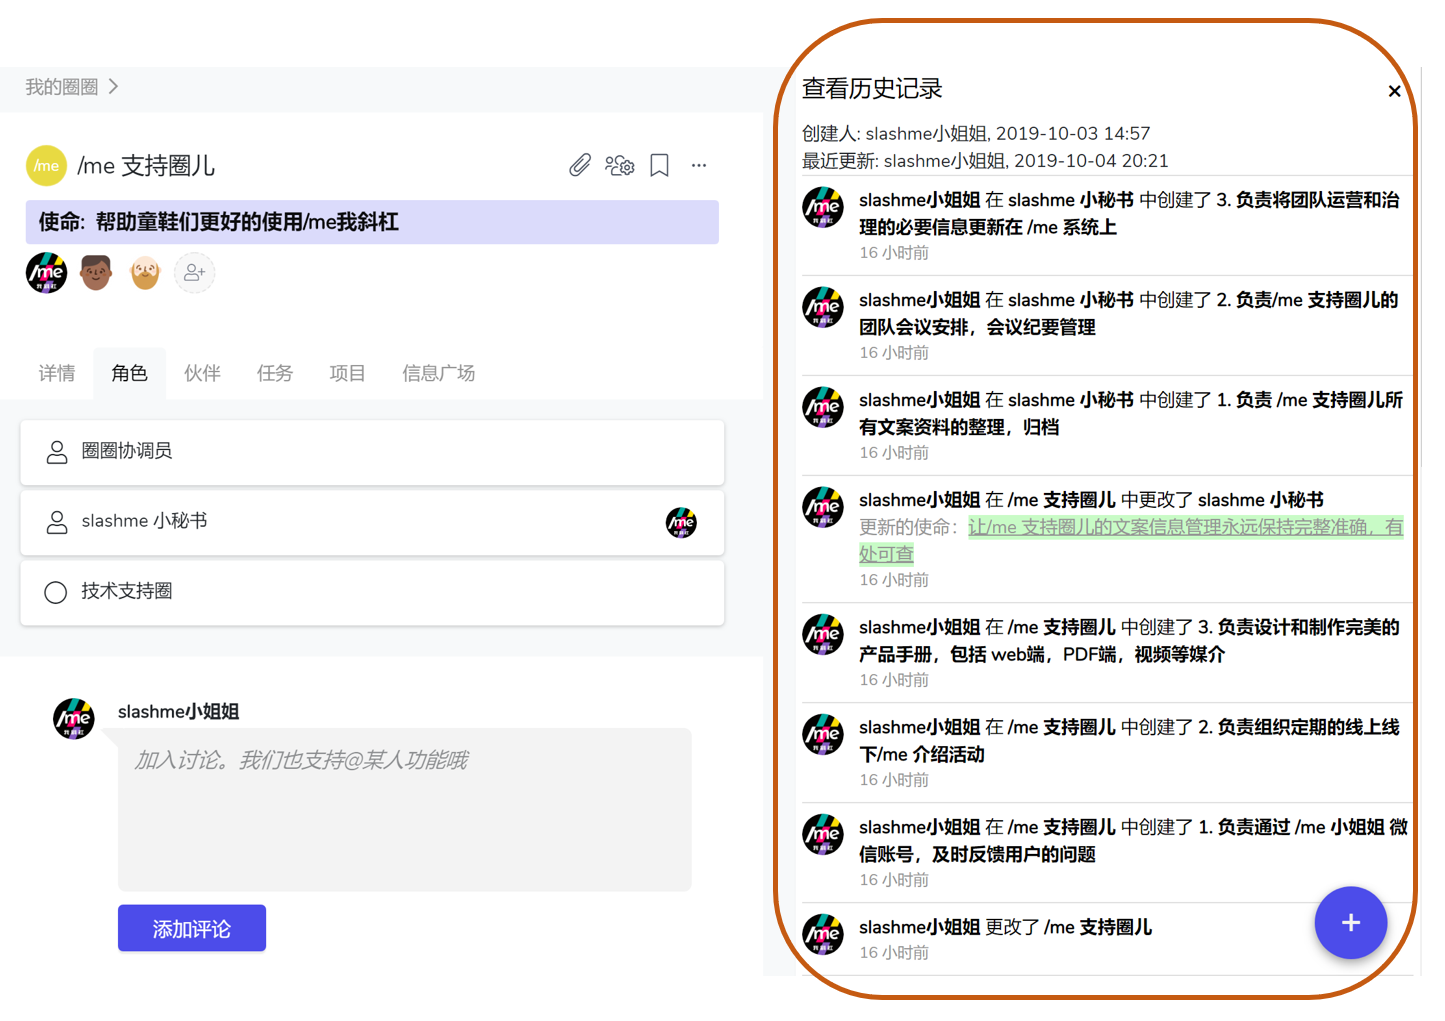The image size is (1445, 1021).
Task: Open the three-dots more options menu
Action: (x=699, y=165)
